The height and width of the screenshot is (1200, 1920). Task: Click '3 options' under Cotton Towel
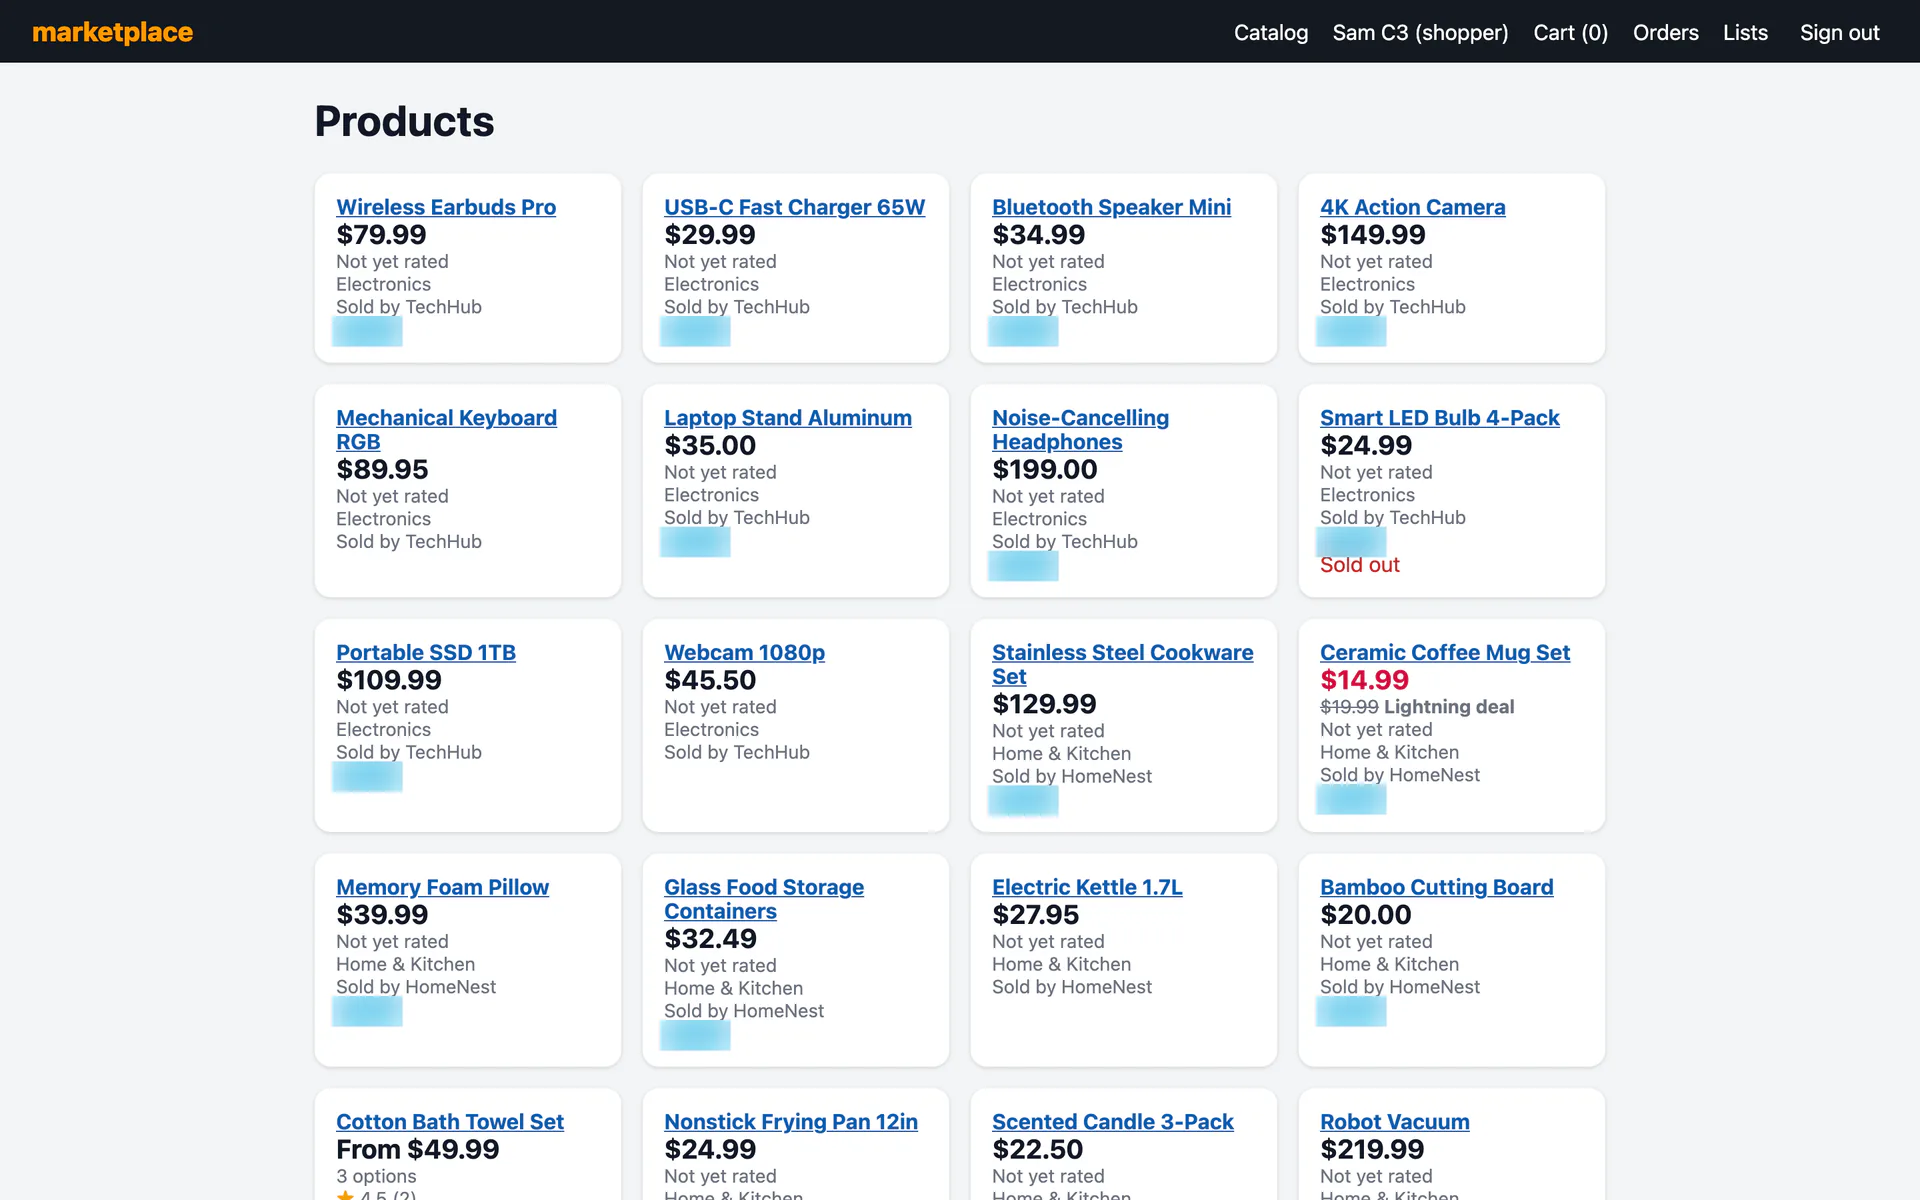coord(376,1176)
